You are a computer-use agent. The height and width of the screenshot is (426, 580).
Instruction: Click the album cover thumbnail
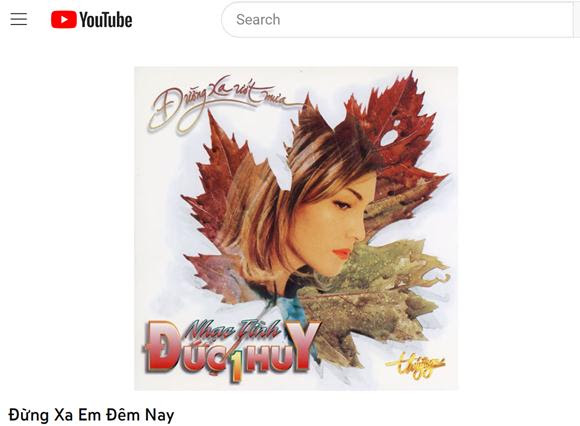coord(296,228)
